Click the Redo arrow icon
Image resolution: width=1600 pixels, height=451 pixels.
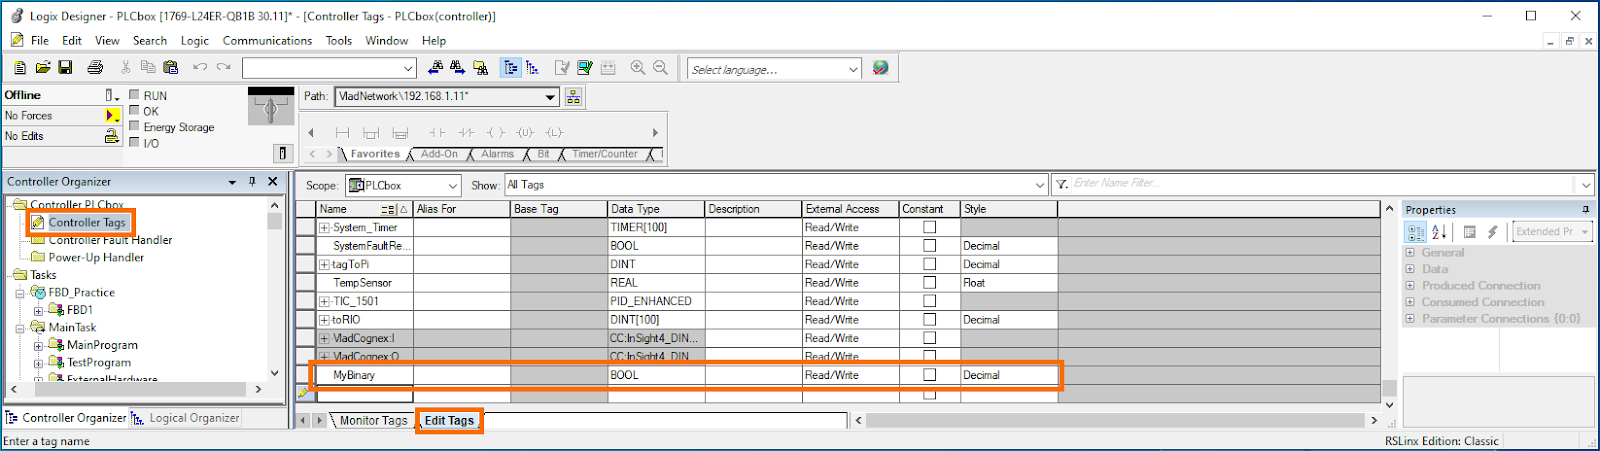pyautogui.click(x=224, y=68)
